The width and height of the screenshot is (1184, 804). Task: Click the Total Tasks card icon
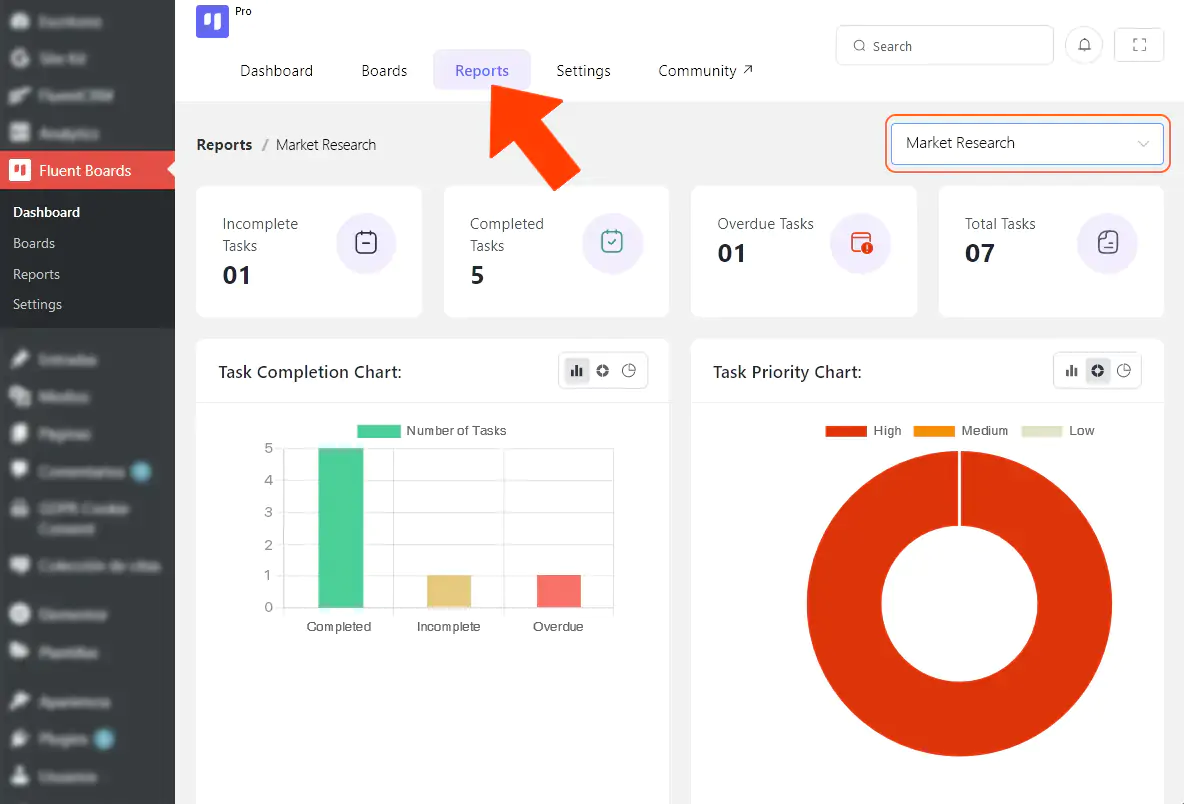(1108, 243)
